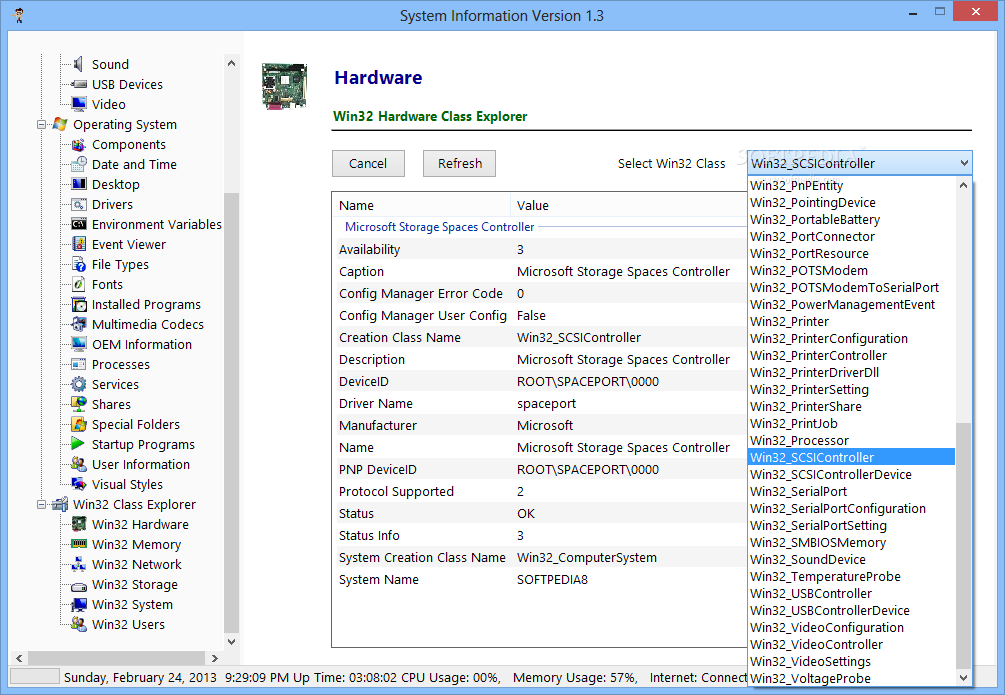Click the tree horizontal scroll left arrow
The height and width of the screenshot is (695, 1005).
(x=19, y=658)
